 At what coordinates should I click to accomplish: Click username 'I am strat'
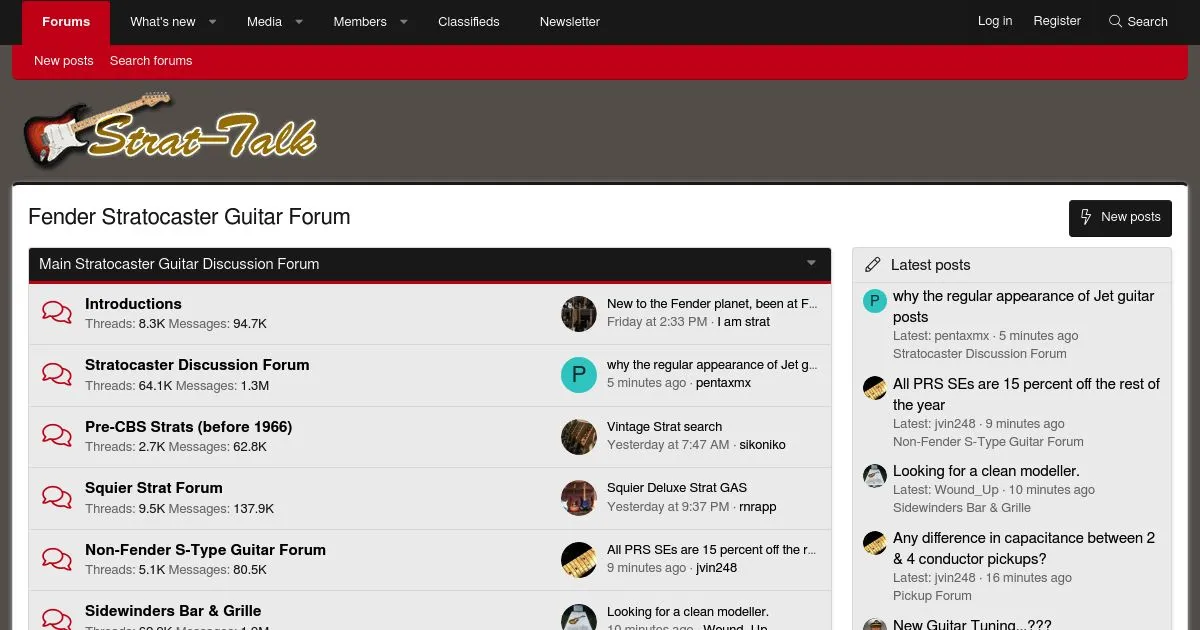click(x=744, y=322)
